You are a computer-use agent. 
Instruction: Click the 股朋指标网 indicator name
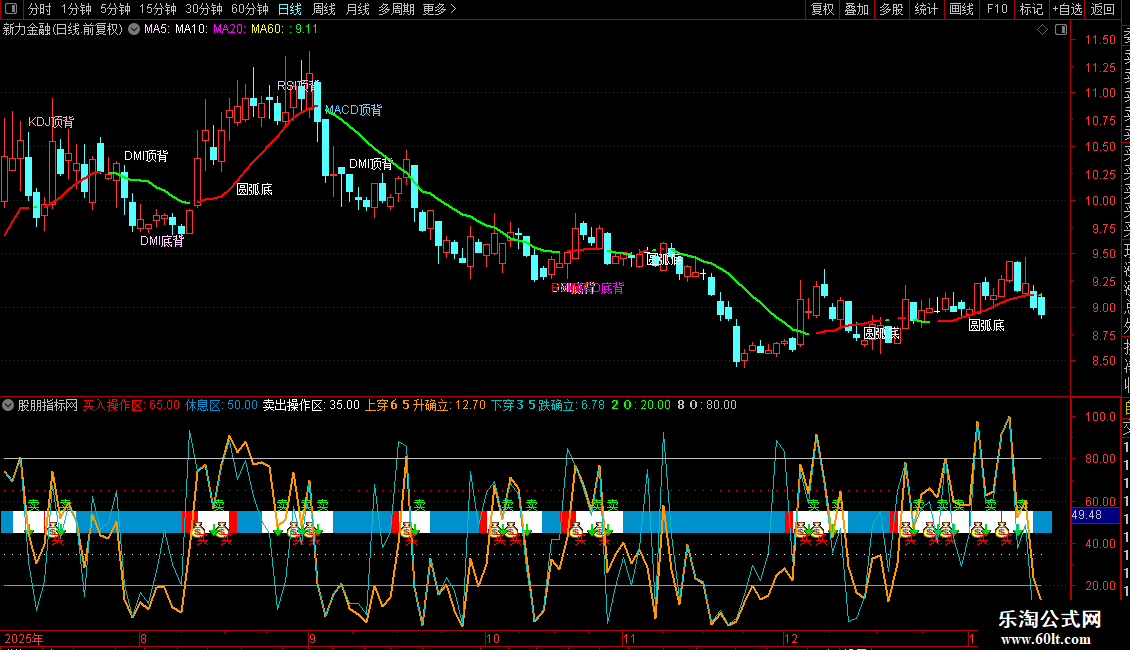48,405
